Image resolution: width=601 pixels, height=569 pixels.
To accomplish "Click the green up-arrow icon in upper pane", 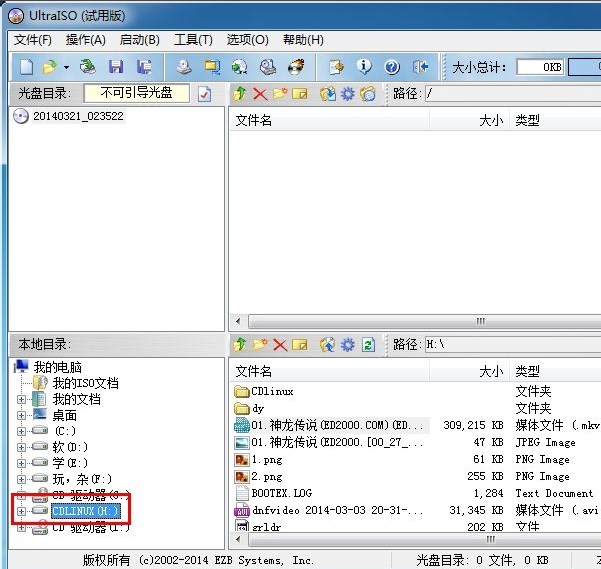I will tap(240, 94).
